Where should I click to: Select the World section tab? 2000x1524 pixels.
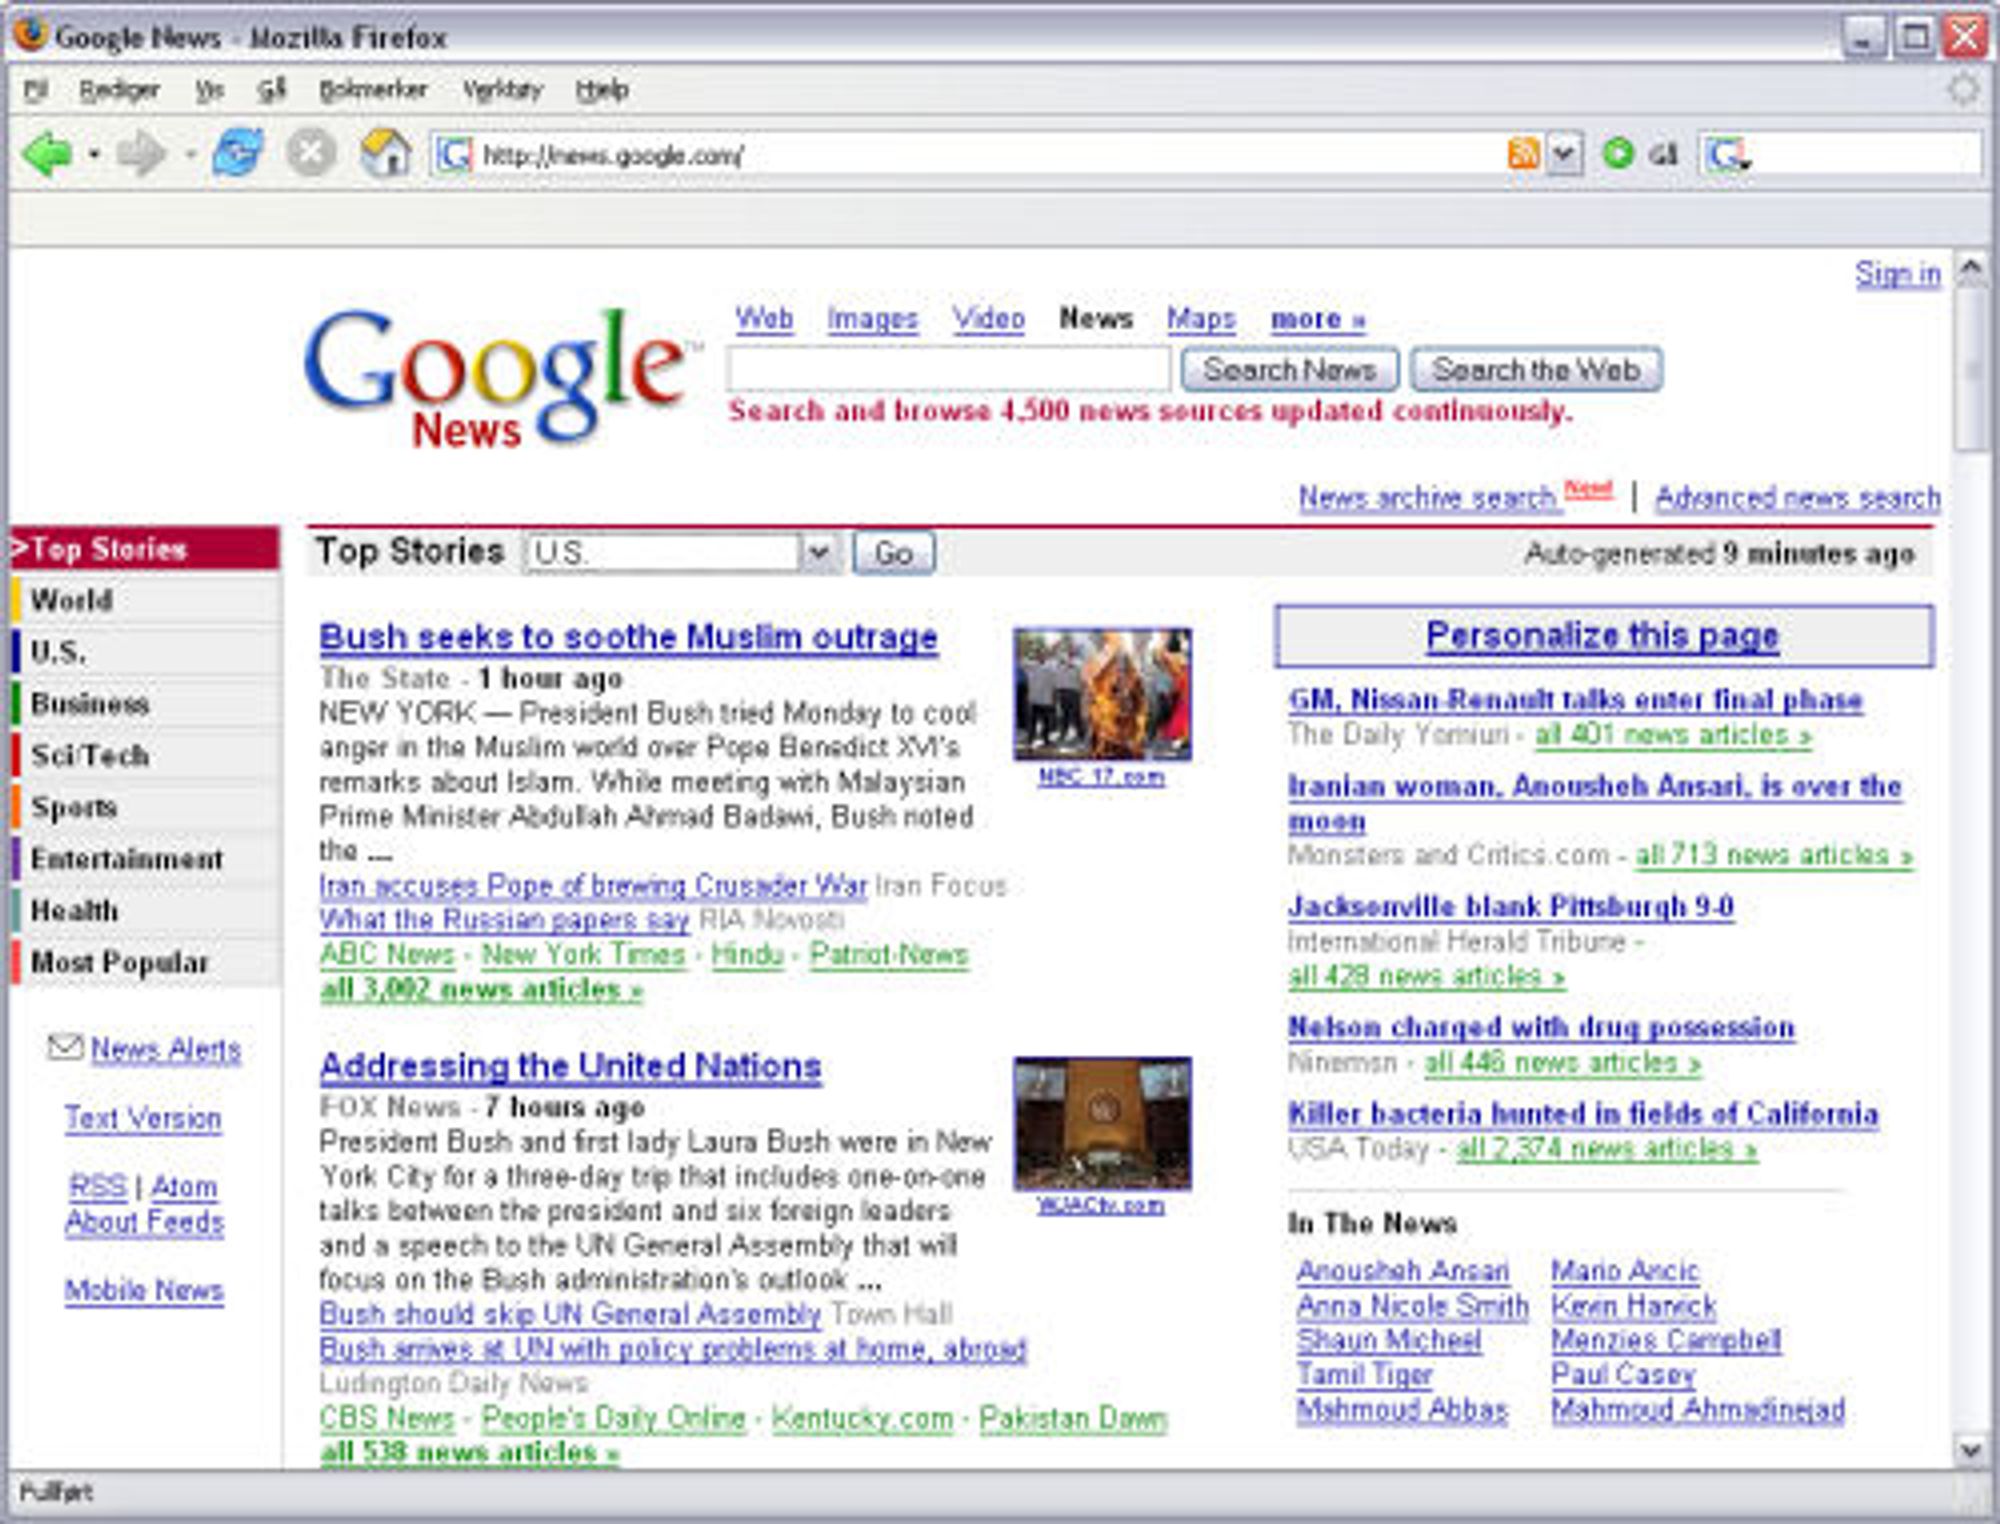146,600
